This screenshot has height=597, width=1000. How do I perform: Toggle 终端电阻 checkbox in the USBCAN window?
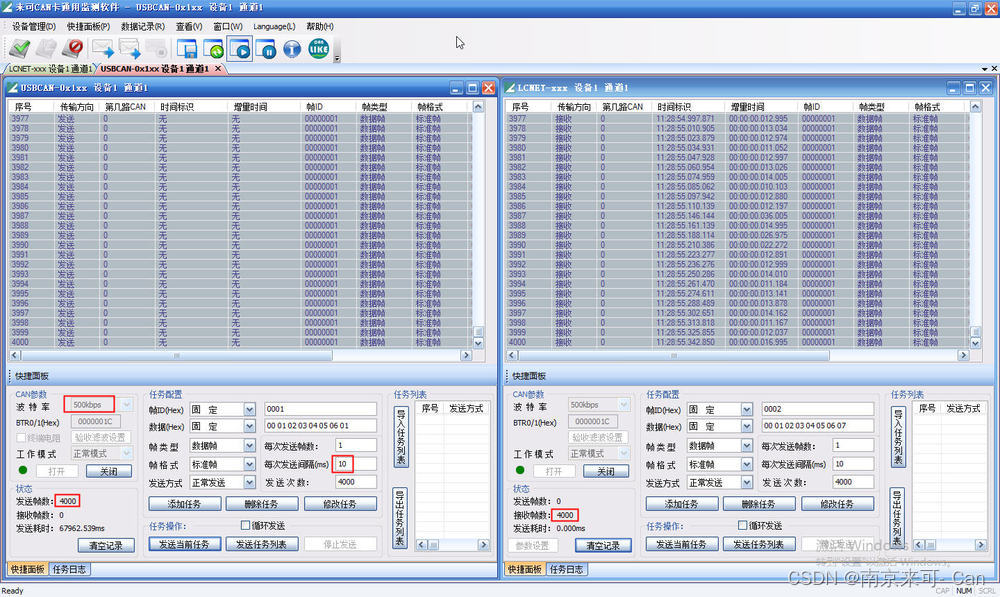(22, 438)
